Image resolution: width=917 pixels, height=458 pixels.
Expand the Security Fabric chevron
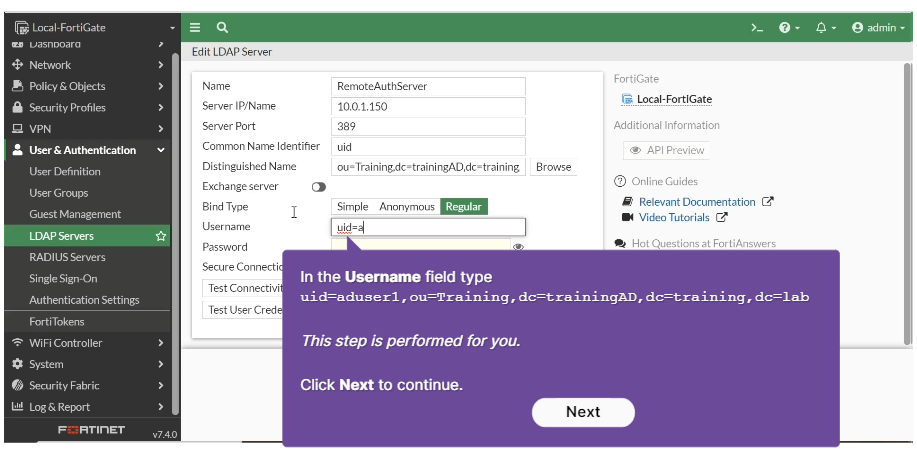pos(161,385)
